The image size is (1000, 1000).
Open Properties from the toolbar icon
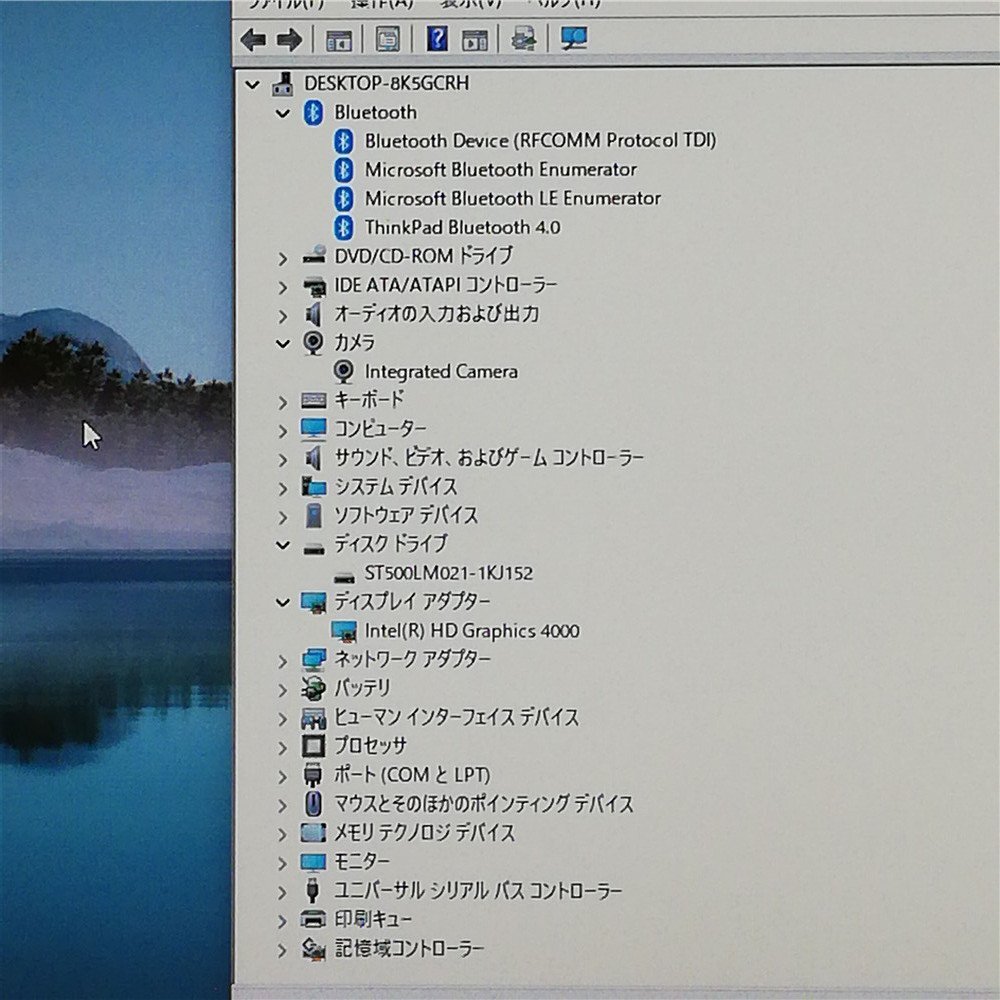click(386, 38)
